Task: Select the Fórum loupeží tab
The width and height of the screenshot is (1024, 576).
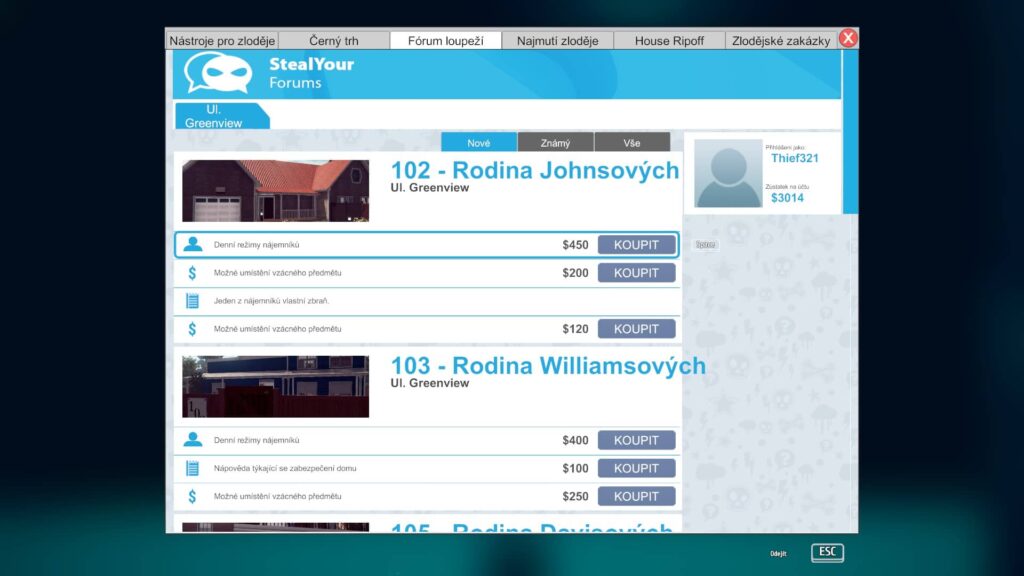Action: 445,40
